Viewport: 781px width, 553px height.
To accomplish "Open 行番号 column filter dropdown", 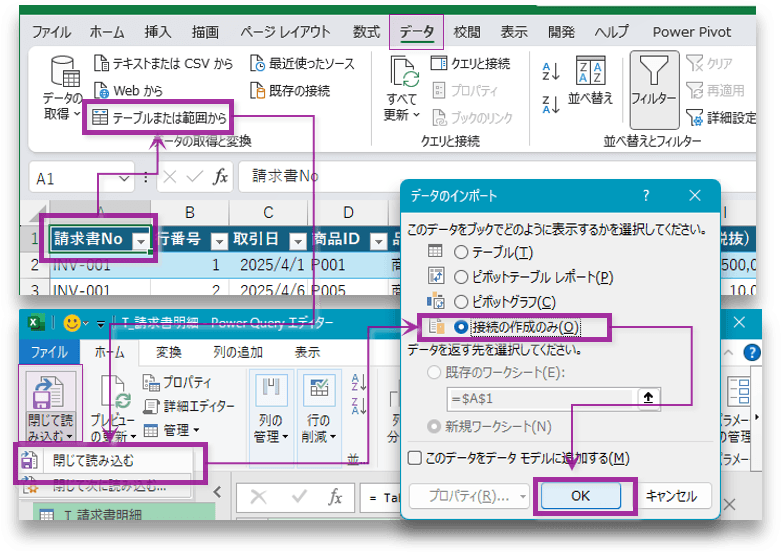I will click(x=219, y=241).
